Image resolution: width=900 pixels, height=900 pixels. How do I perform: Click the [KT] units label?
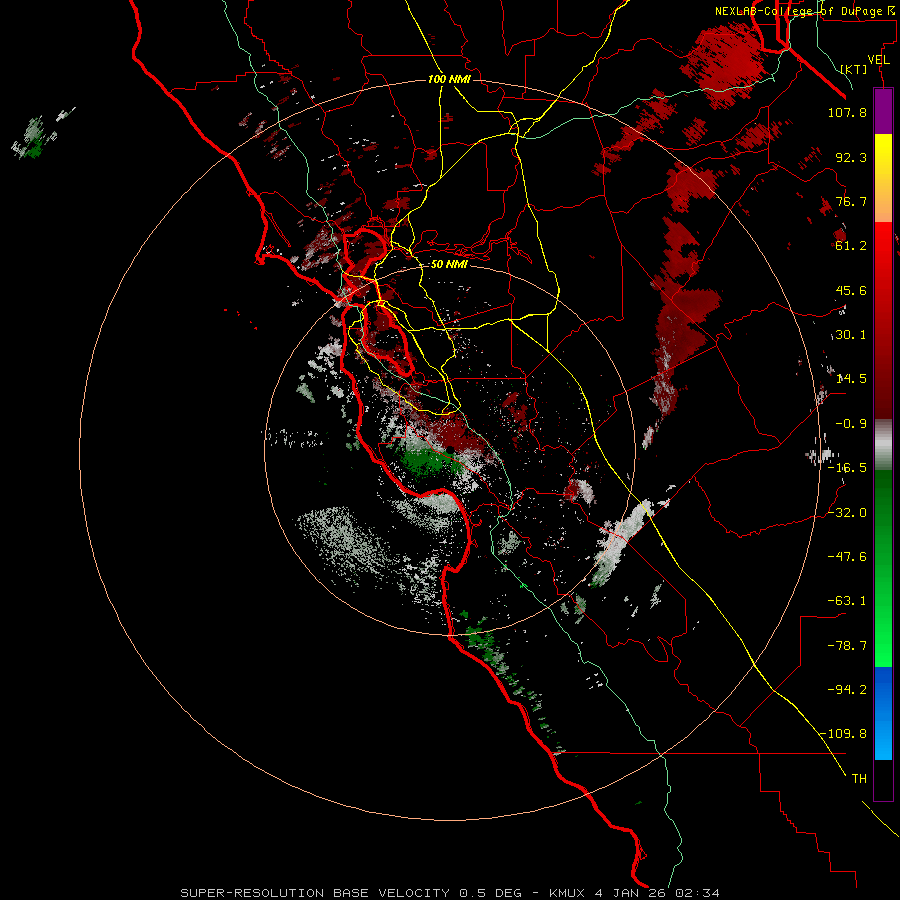pyautogui.click(x=854, y=69)
